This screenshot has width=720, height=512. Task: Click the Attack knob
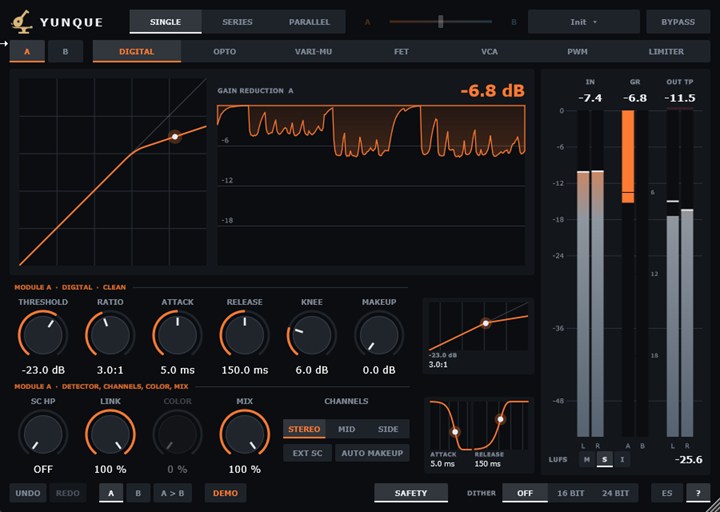tap(177, 334)
